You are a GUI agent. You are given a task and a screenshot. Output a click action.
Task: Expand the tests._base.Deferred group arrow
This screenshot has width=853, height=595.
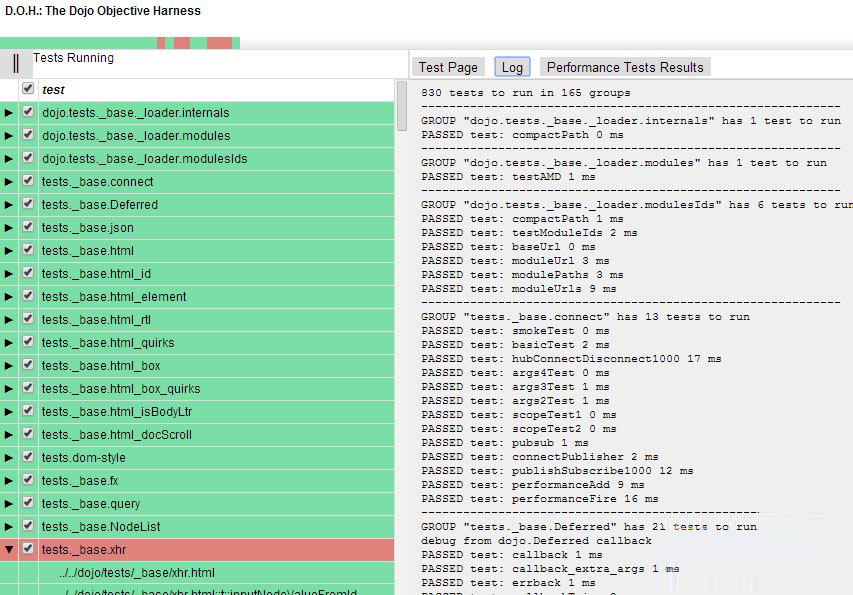pos(9,205)
